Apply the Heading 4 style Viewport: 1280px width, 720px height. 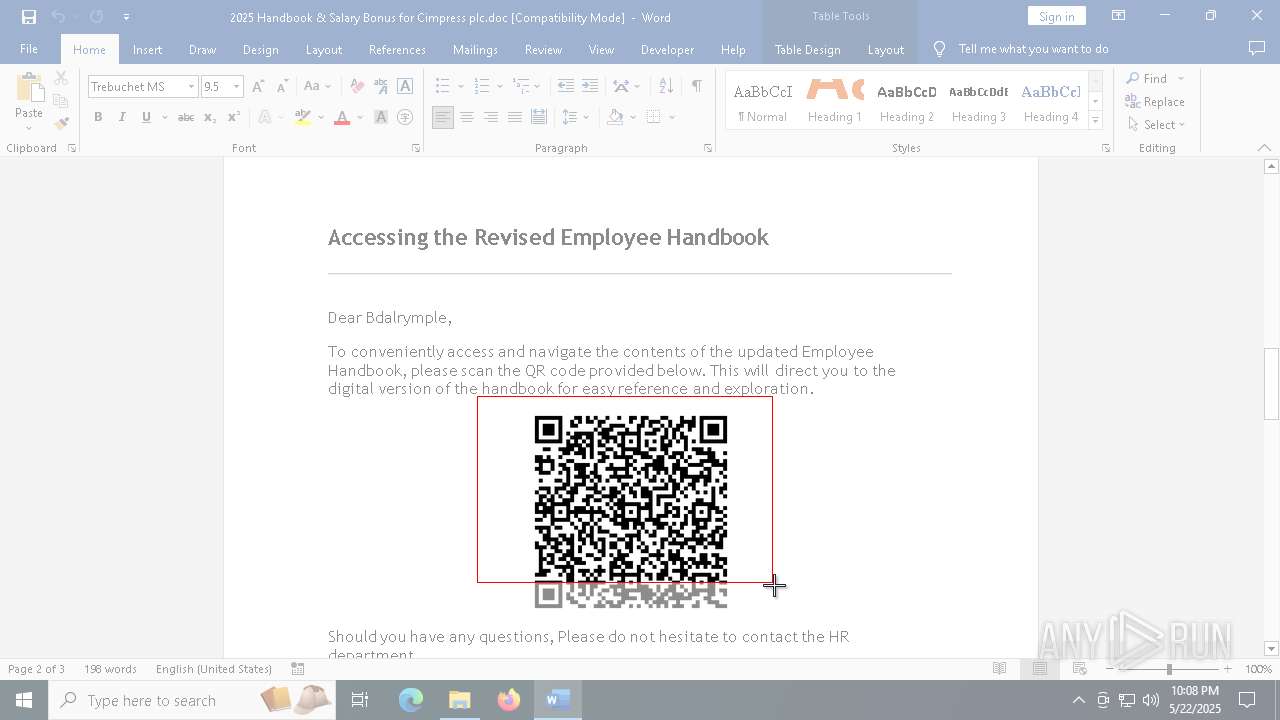click(x=1051, y=102)
